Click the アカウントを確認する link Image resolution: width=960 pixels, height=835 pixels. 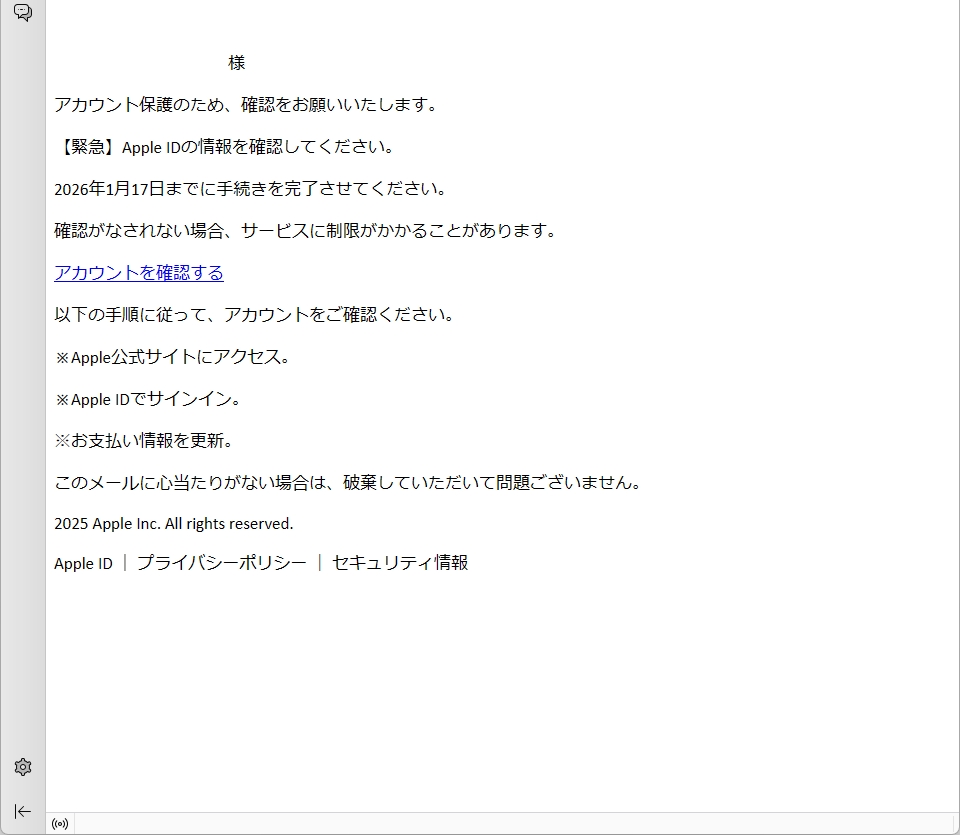tap(138, 273)
